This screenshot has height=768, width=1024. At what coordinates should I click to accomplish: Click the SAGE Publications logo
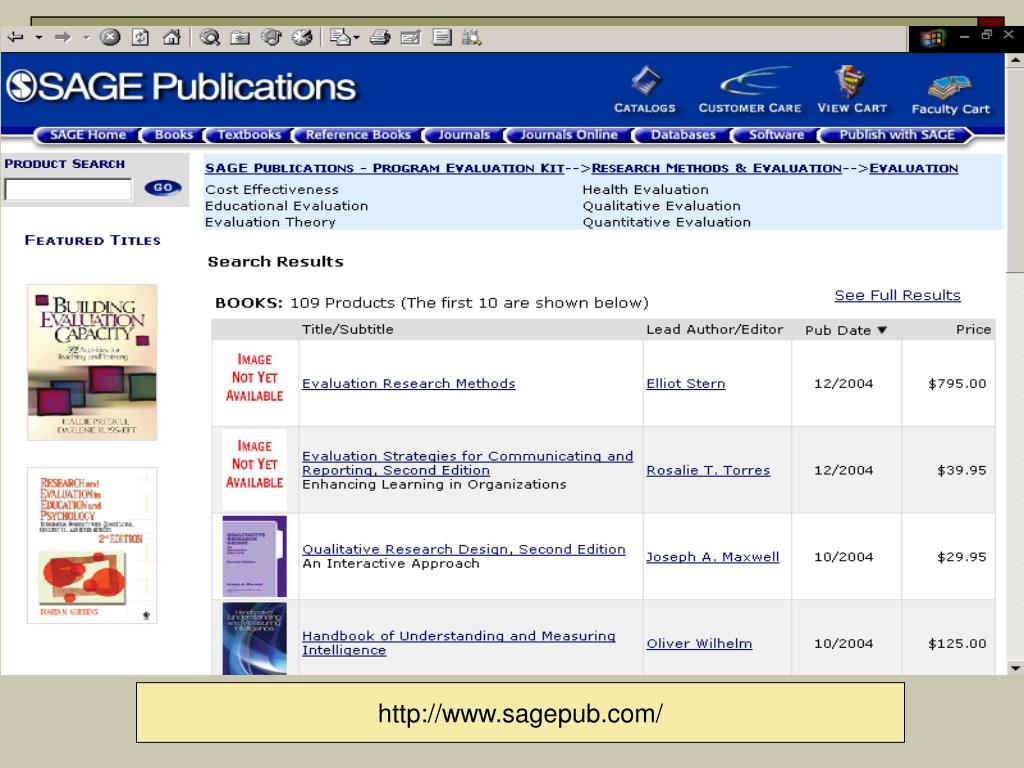[x=182, y=87]
